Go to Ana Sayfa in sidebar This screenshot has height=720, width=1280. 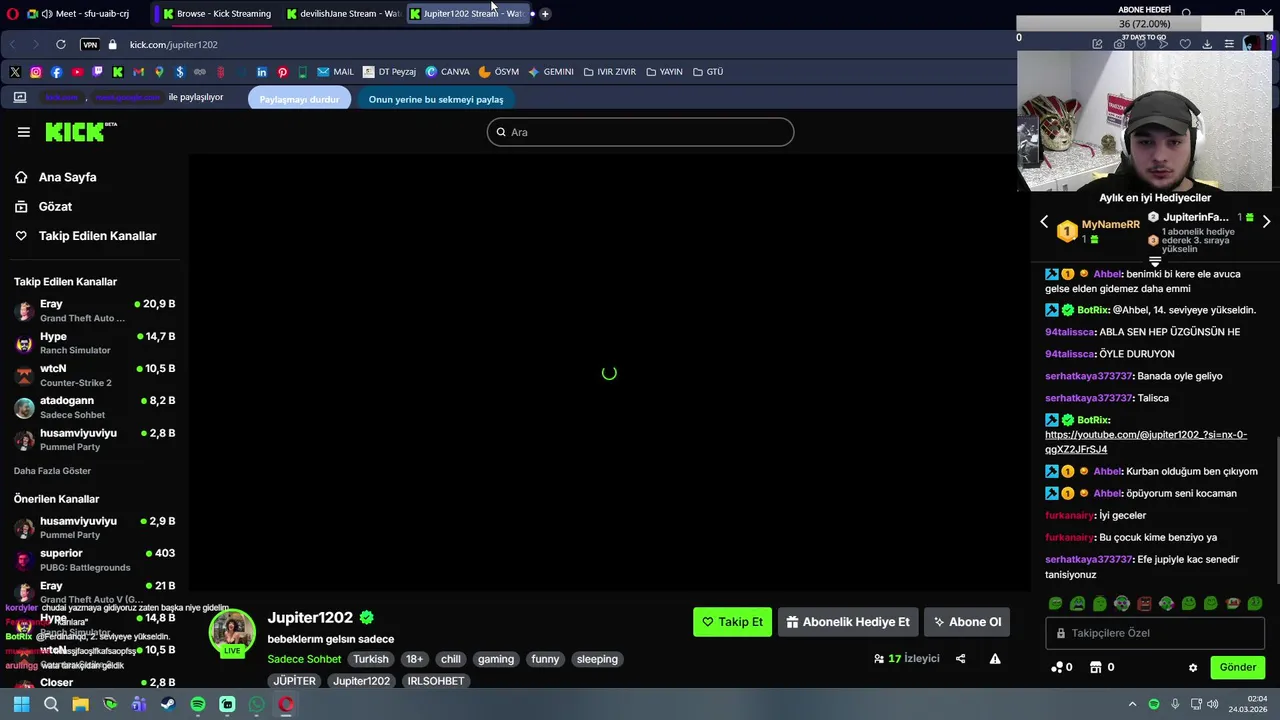pyautogui.click(x=57, y=177)
